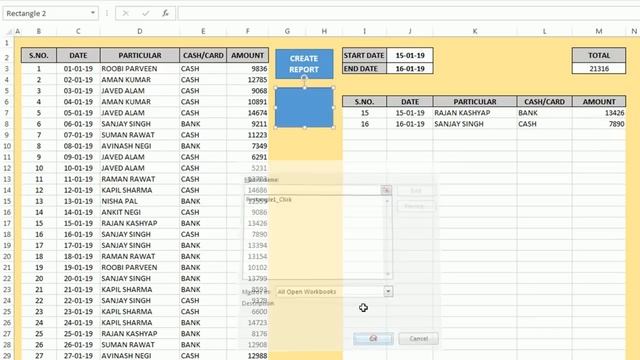The height and width of the screenshot is (360, 640).
Task: Select column K header
Action: (x=475, y=31)
